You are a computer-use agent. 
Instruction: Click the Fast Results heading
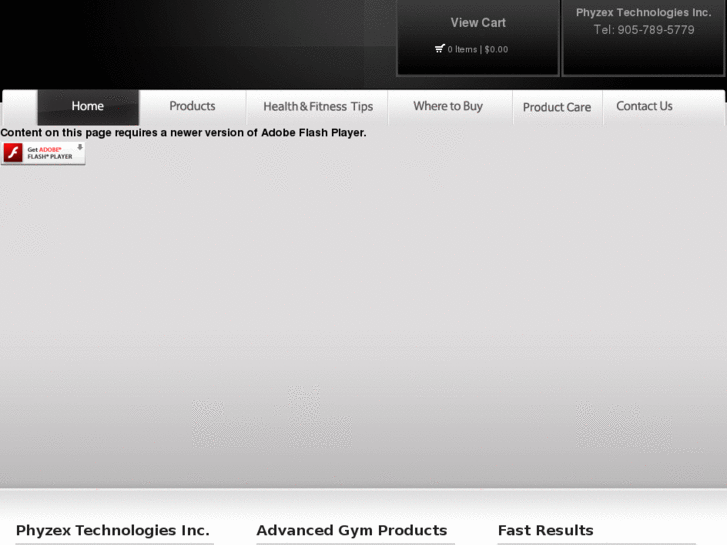[545, 530]
